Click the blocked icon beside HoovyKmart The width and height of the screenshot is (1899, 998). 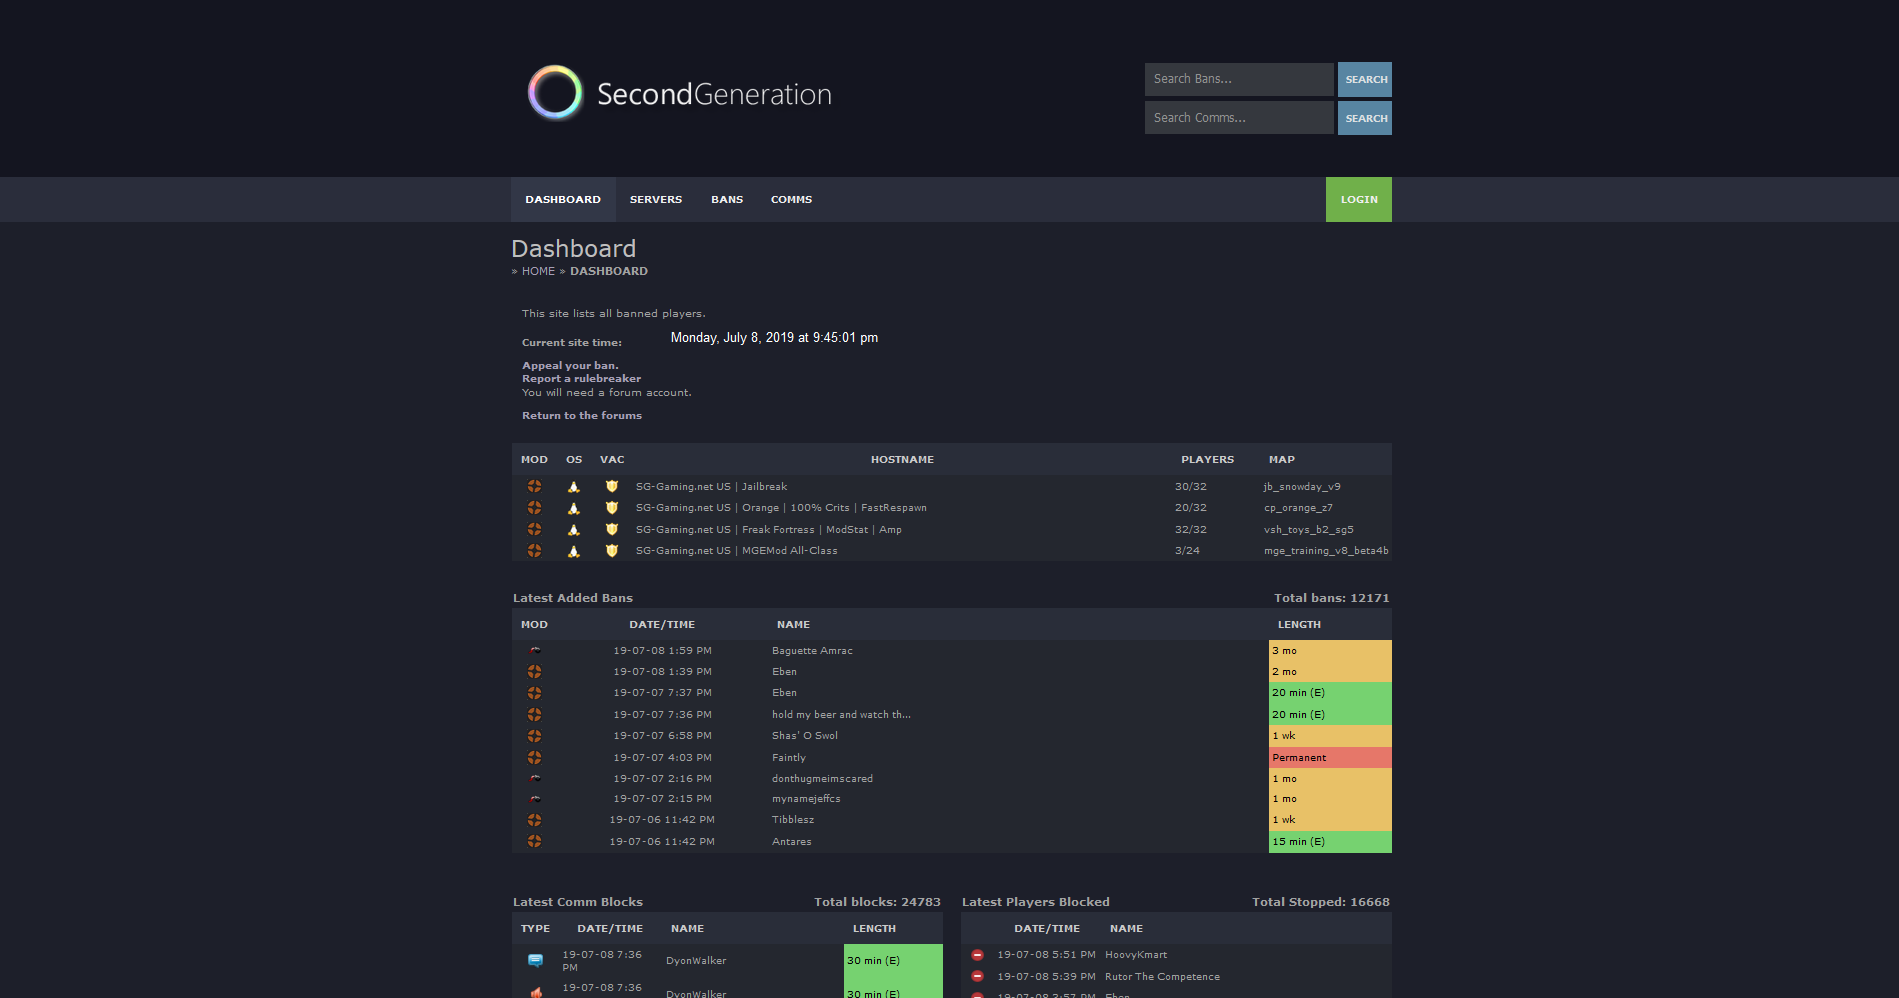[x=977, y=955]
